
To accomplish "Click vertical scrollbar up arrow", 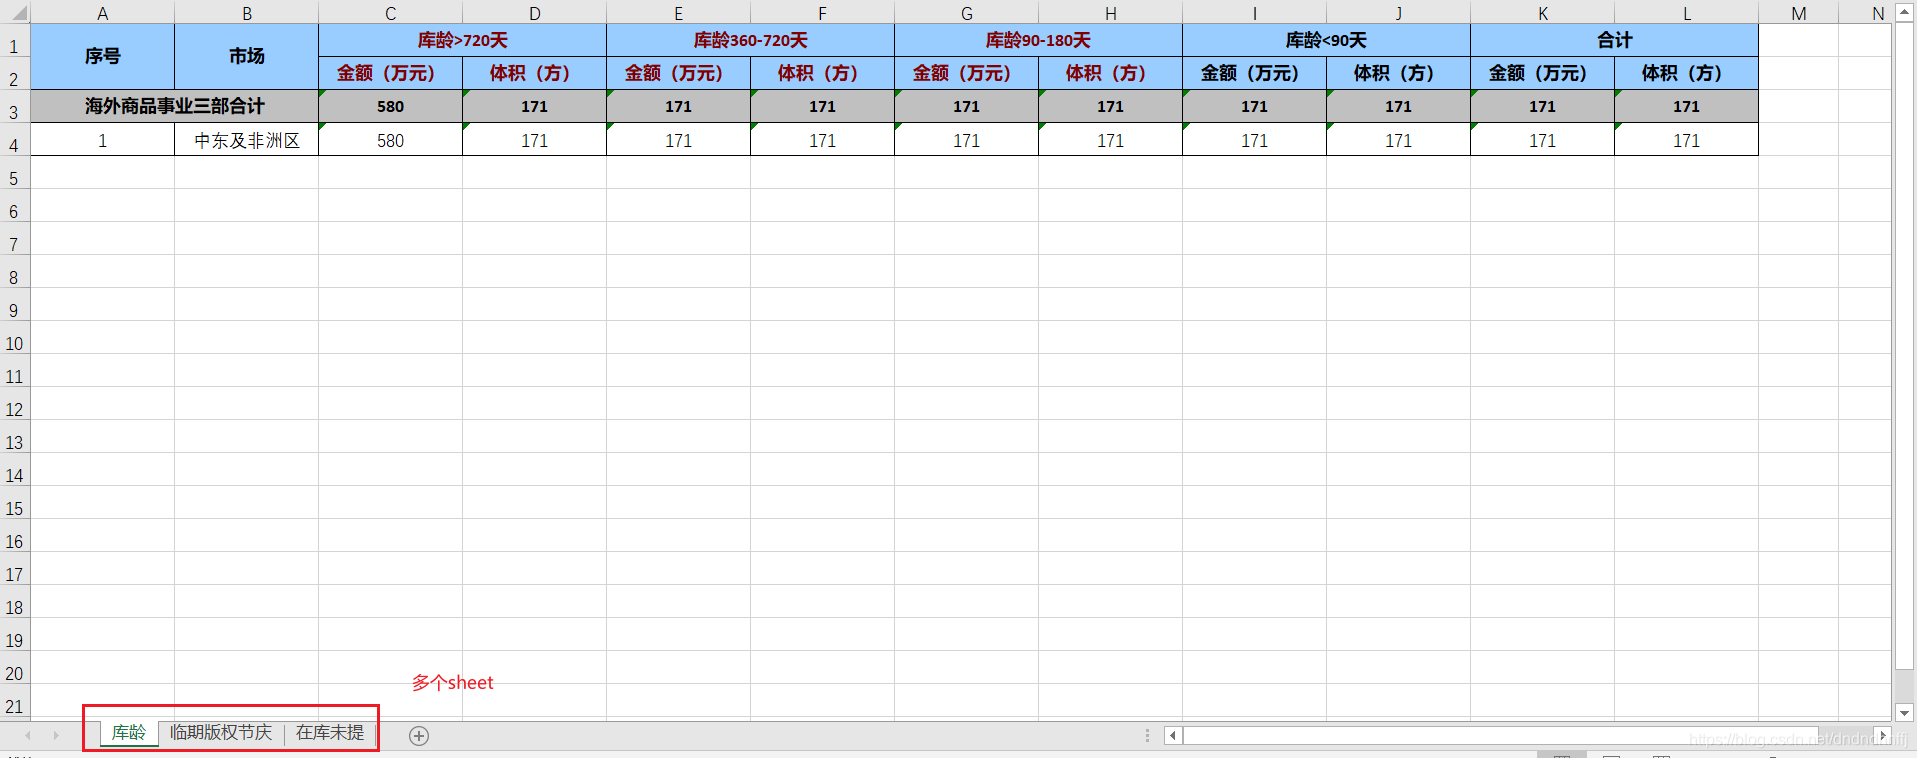I will (x=1905, y=13).
